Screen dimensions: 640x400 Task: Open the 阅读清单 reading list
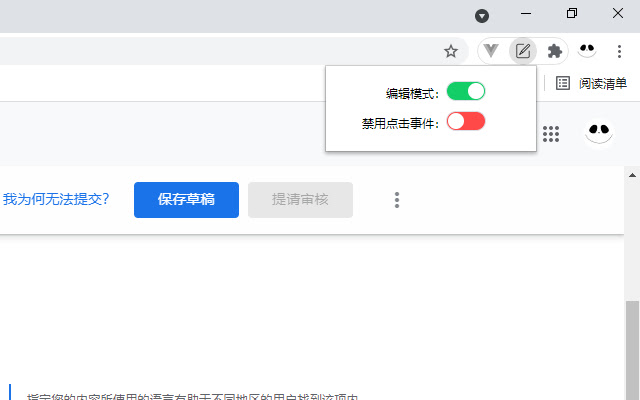tap(592, 83)
